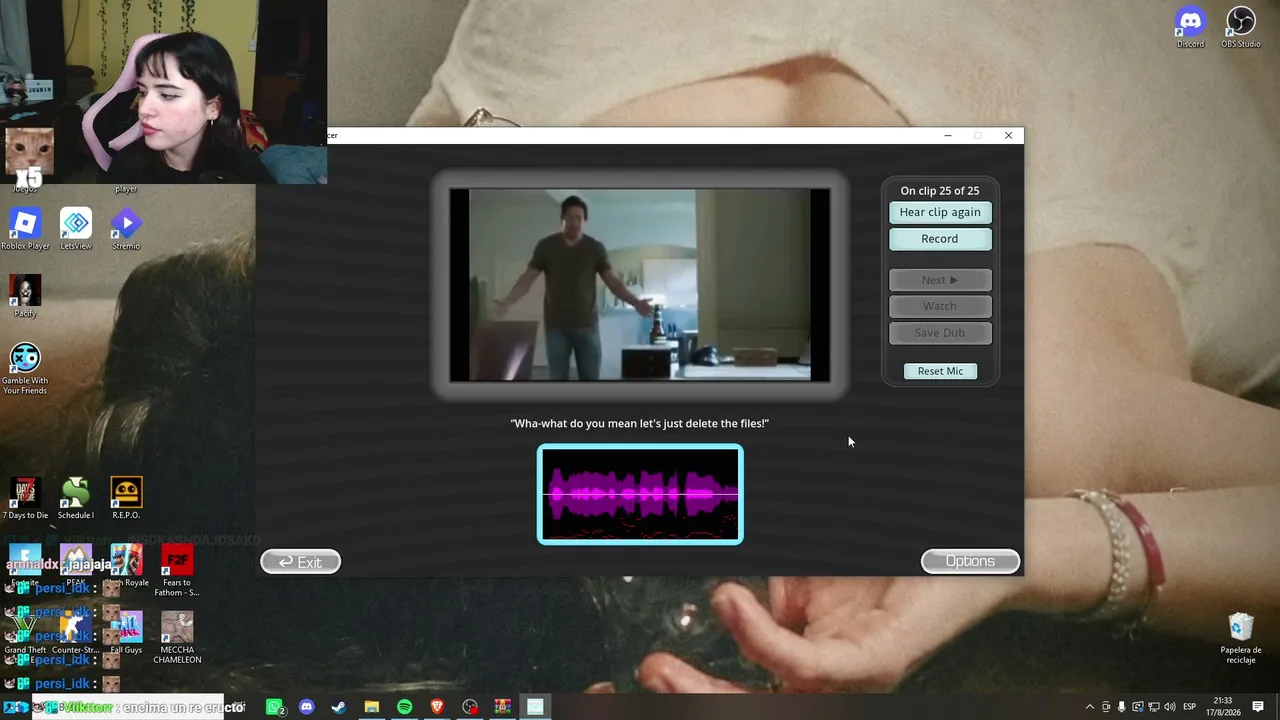Open WinRAR from the taskbar
The image size is (1280, 720).
[x=502, y=707]
